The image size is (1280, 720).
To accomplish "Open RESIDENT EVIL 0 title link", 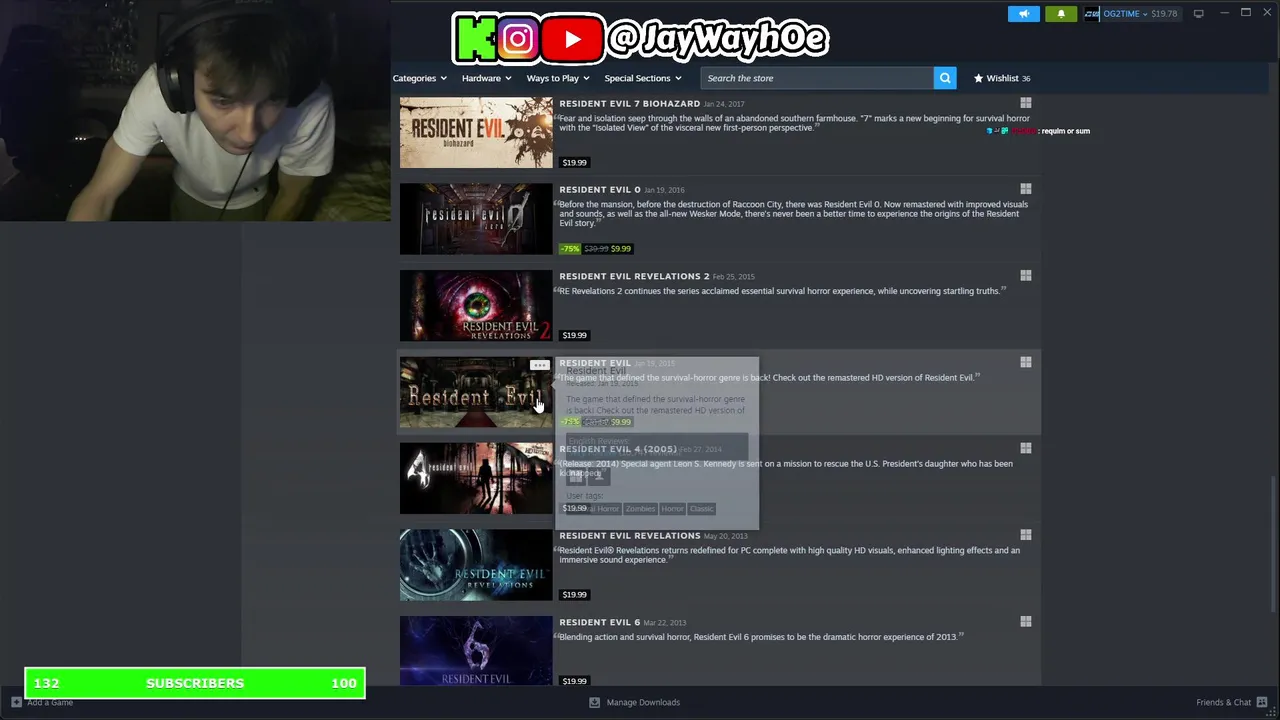I will tap(600, 190).
